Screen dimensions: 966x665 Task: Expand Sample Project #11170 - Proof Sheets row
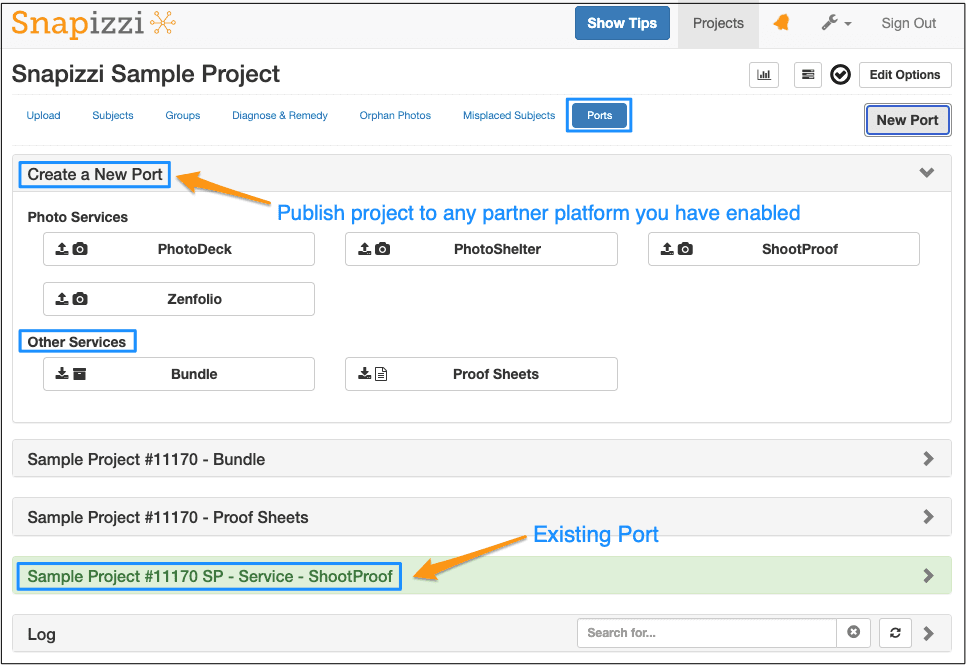coord(482,516)
